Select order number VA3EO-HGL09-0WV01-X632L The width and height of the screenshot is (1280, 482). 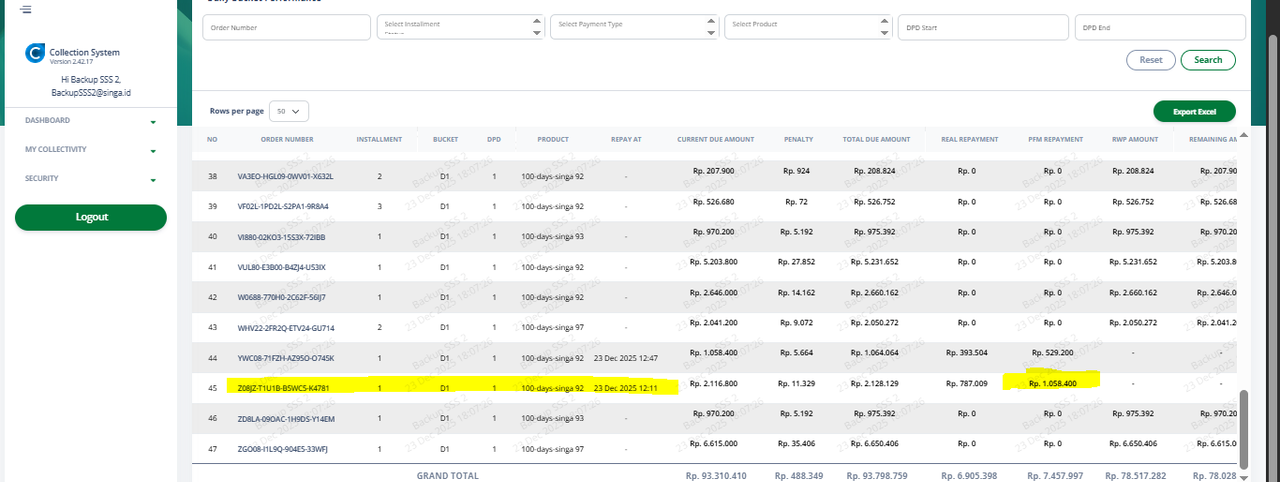pos(285,176)
